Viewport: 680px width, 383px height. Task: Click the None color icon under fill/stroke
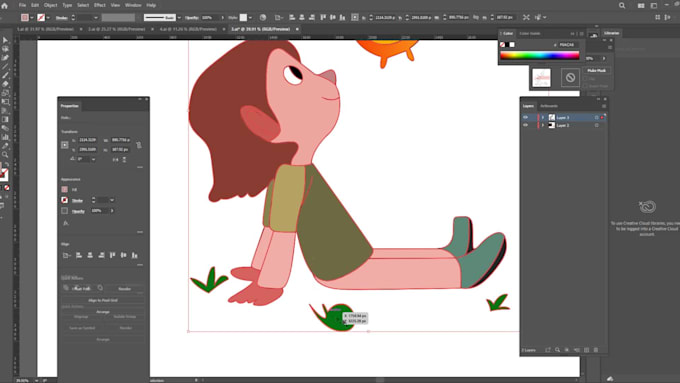coord(7,188)
